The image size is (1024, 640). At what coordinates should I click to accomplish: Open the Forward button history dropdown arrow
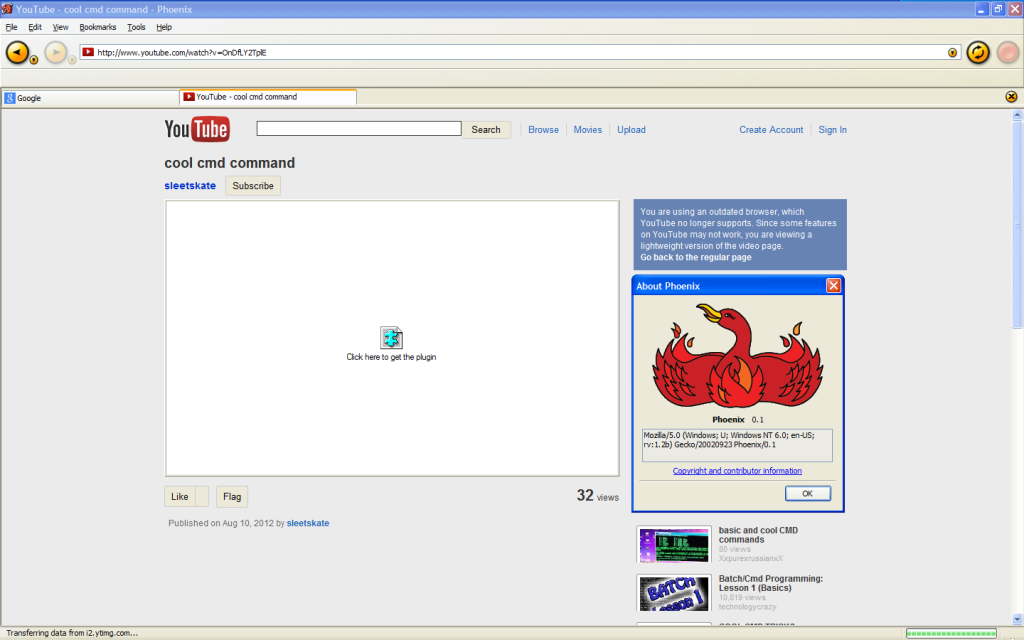(x=72, y=61)
